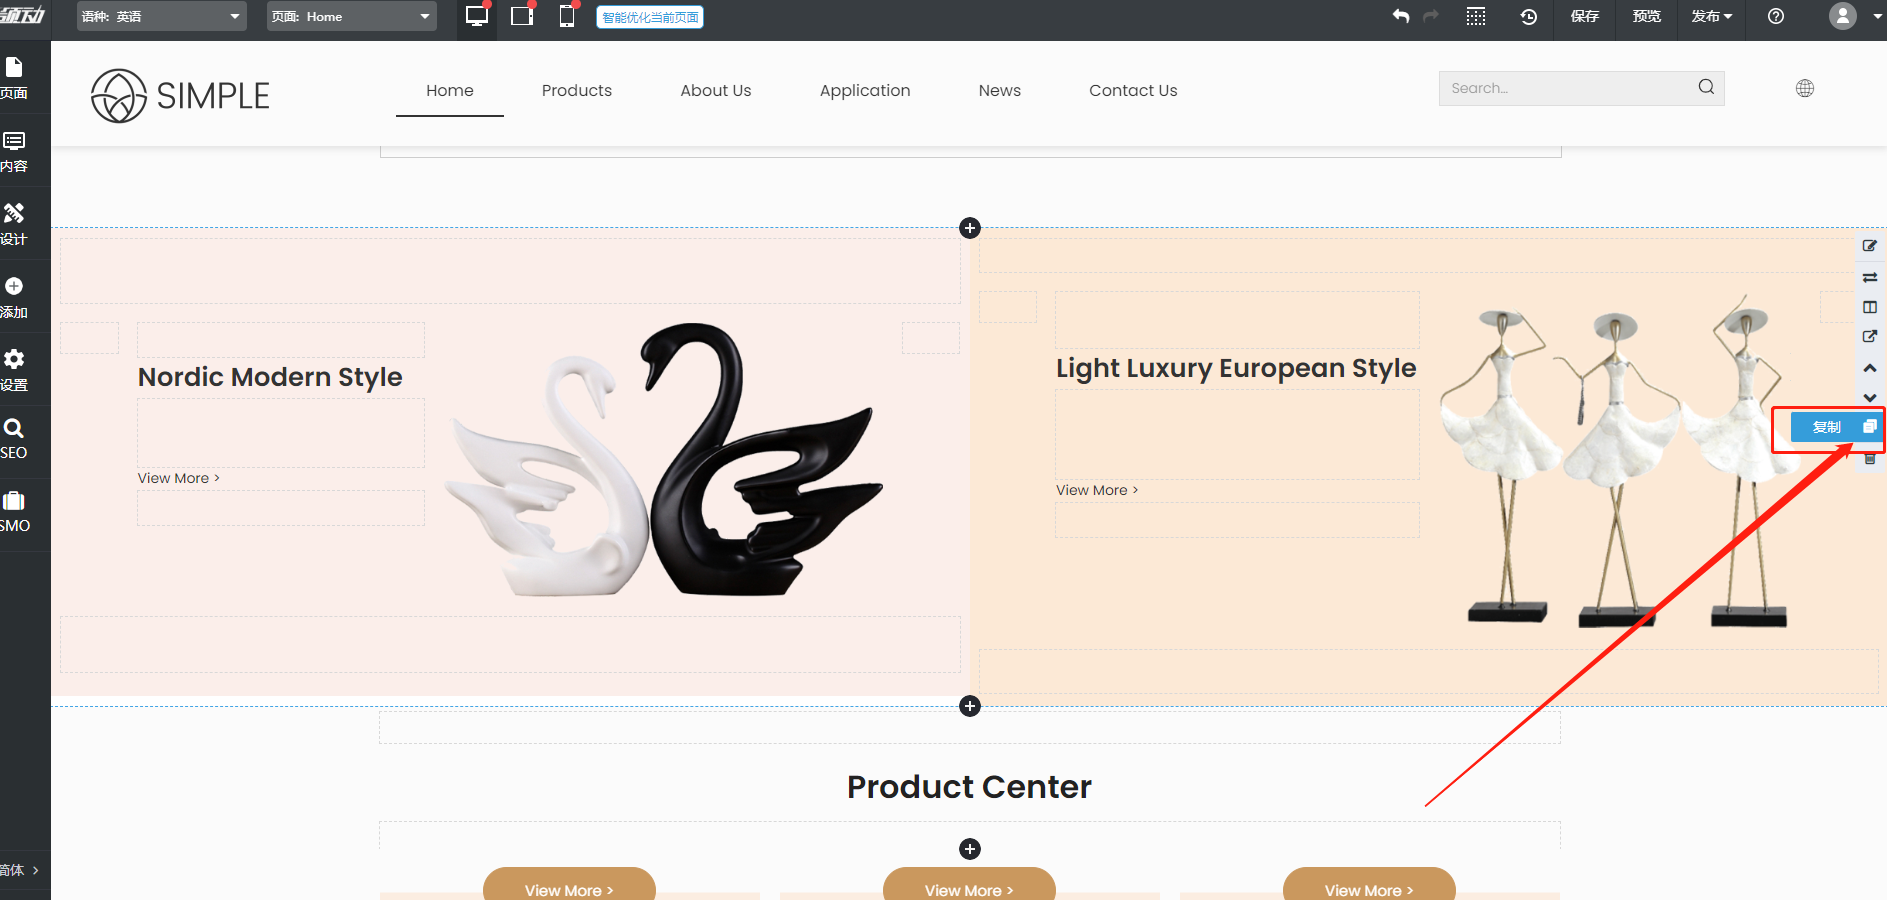Switch to tablet preview mode
Viewport: 1887px width, 900px height.
522,16
